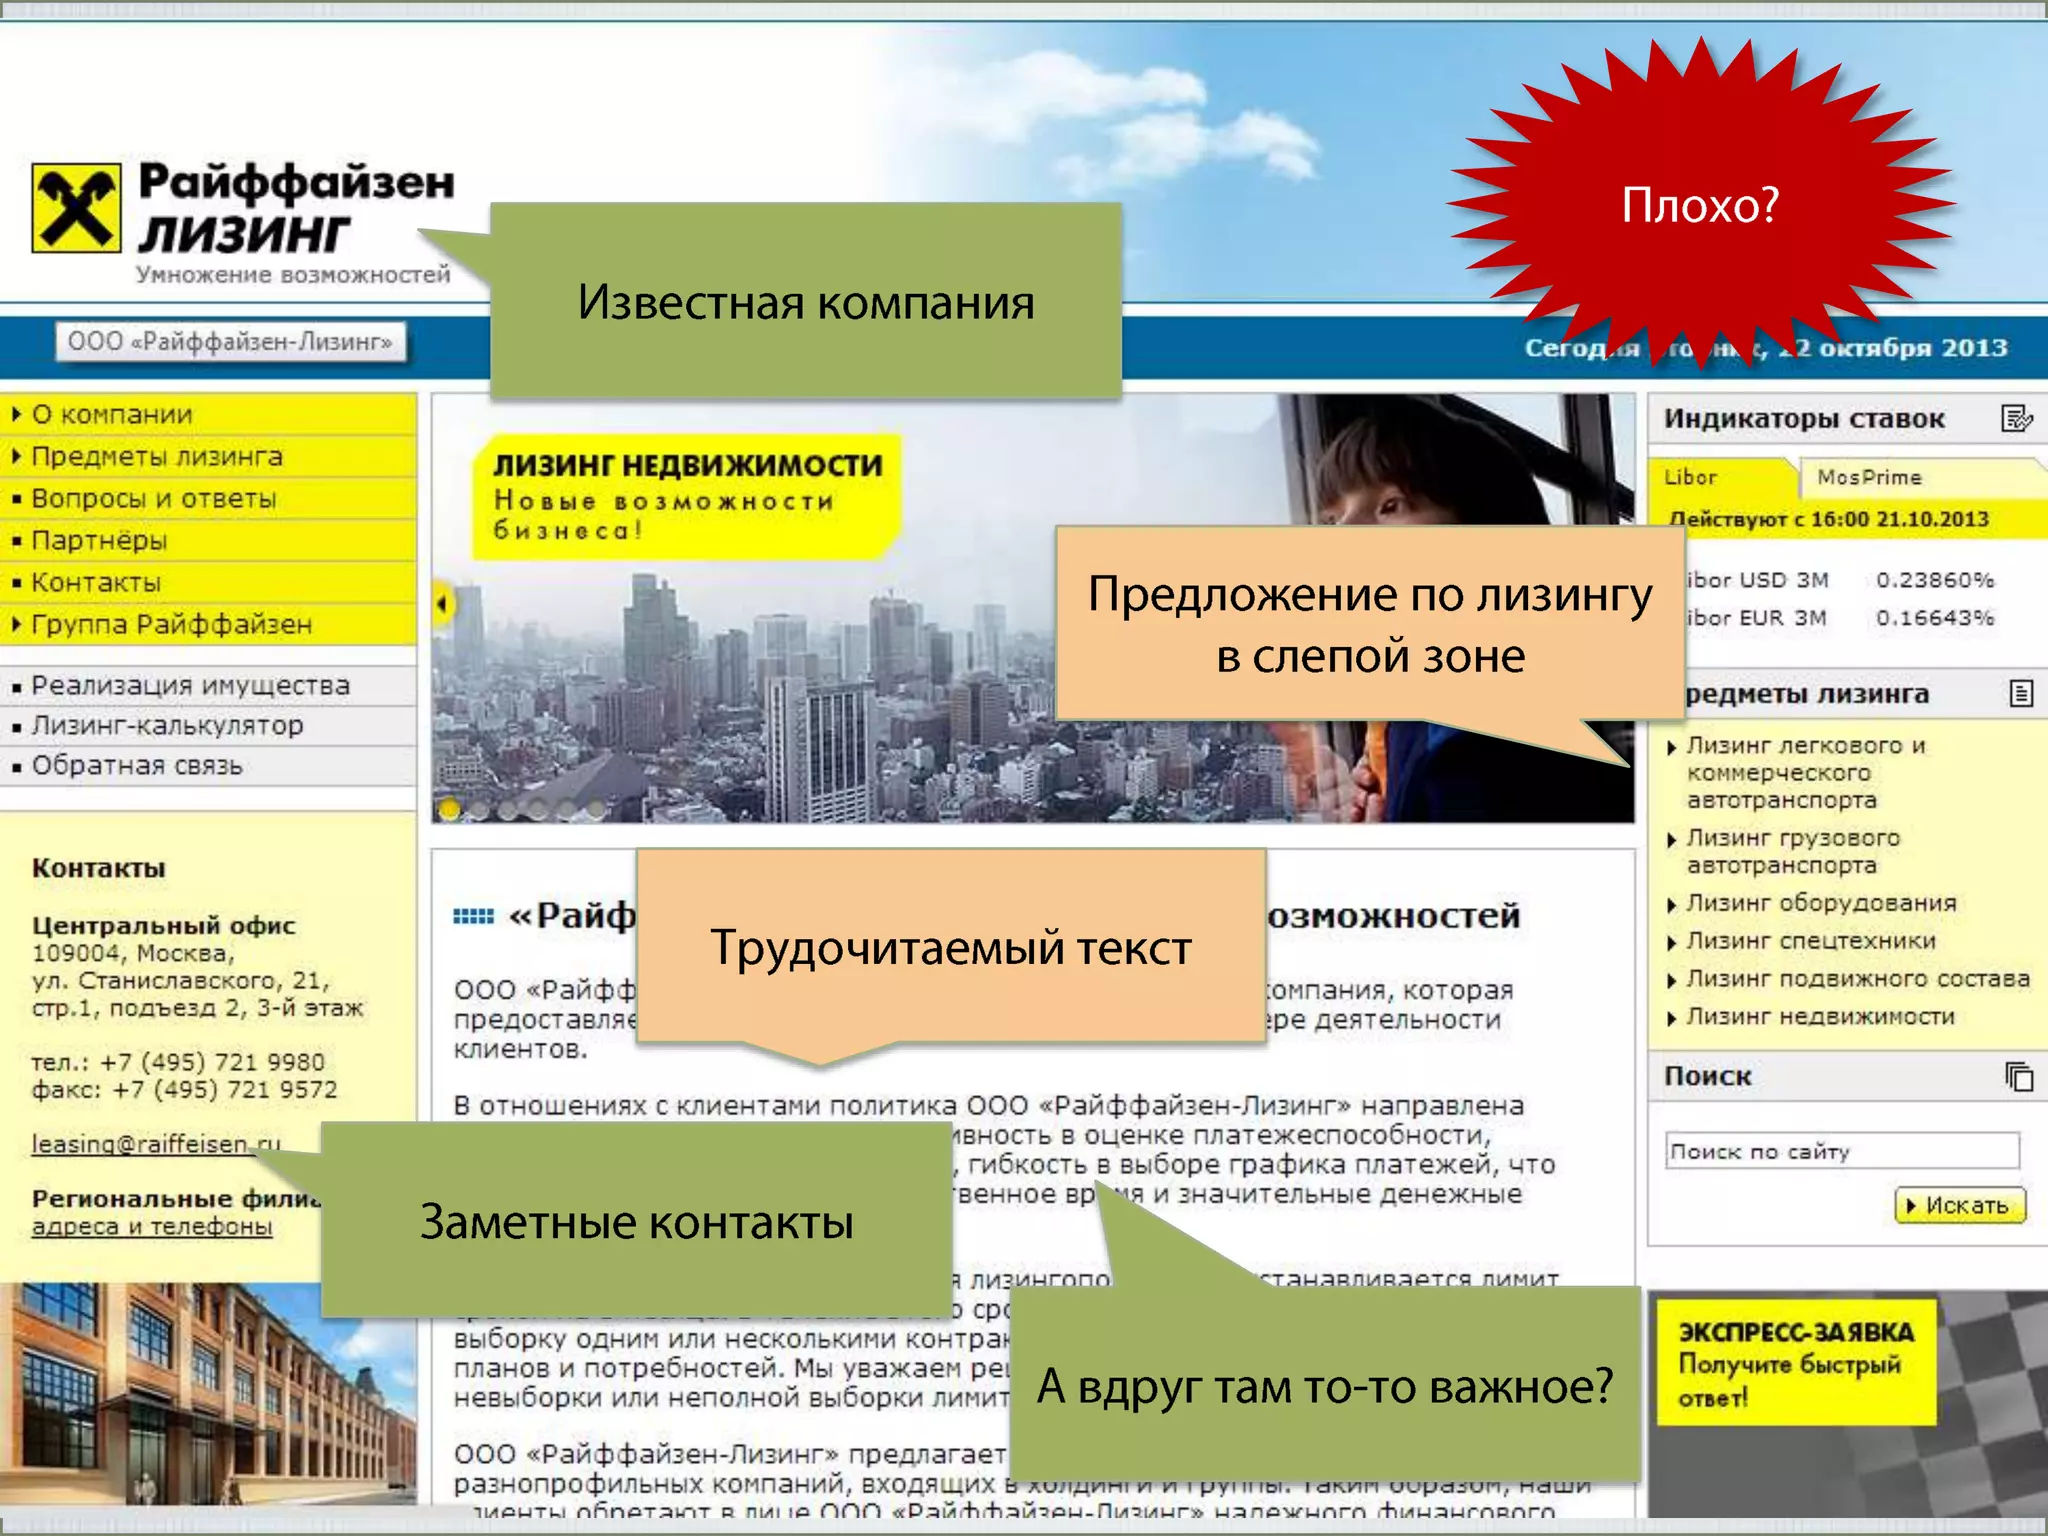Click the list icon beside Предметы лизинга
The image size is (2048, 1536).
(x=2020, y=693)
